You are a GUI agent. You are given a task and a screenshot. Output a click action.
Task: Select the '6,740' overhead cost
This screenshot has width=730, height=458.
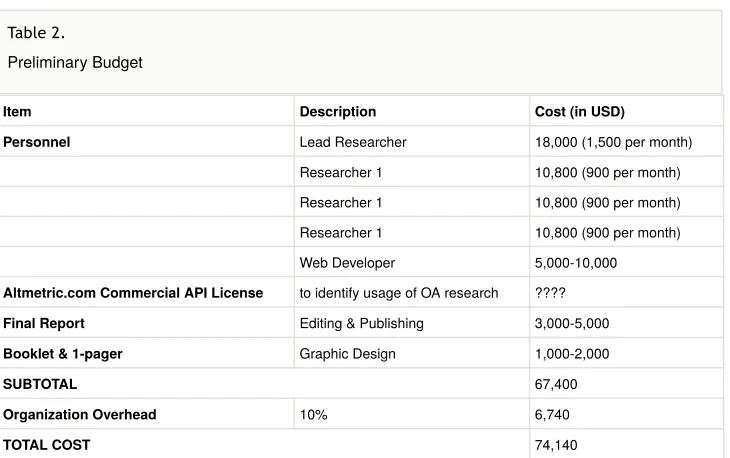click(x=552, y=415)
